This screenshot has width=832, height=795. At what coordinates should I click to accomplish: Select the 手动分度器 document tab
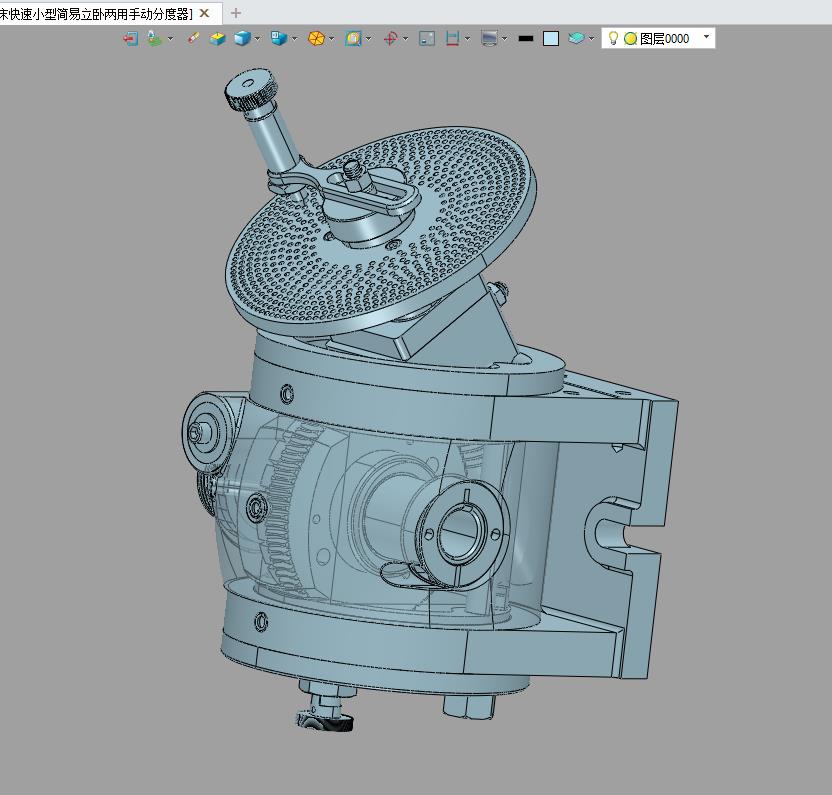[94, 14]
